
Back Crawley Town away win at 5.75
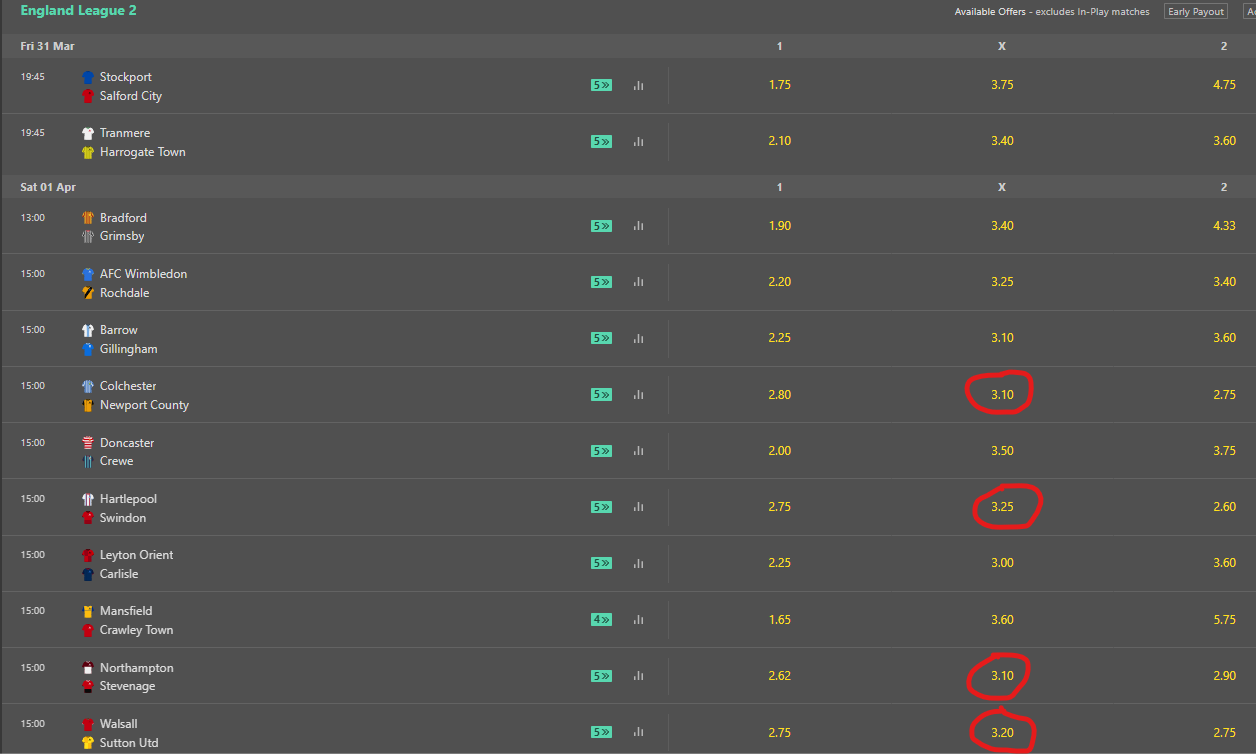pos(1224,620)
